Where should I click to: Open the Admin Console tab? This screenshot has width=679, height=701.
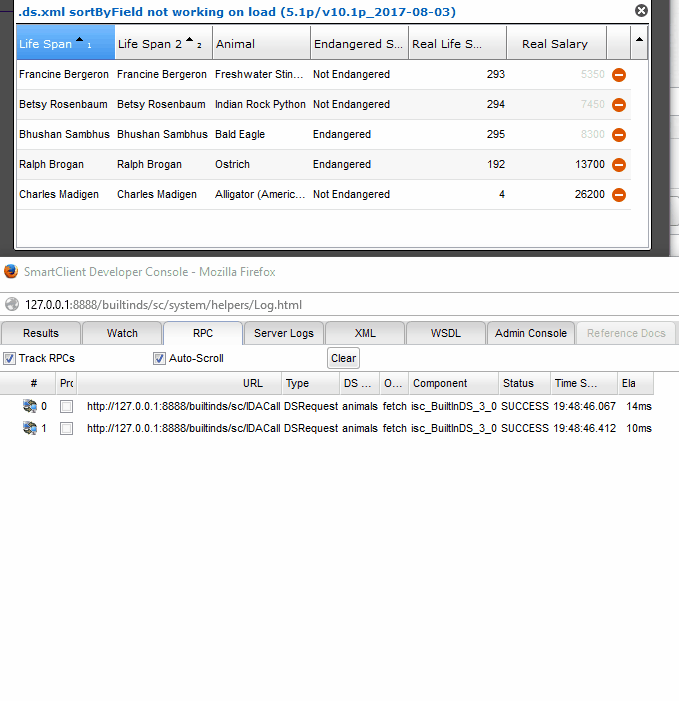click(x=531, y=333)
